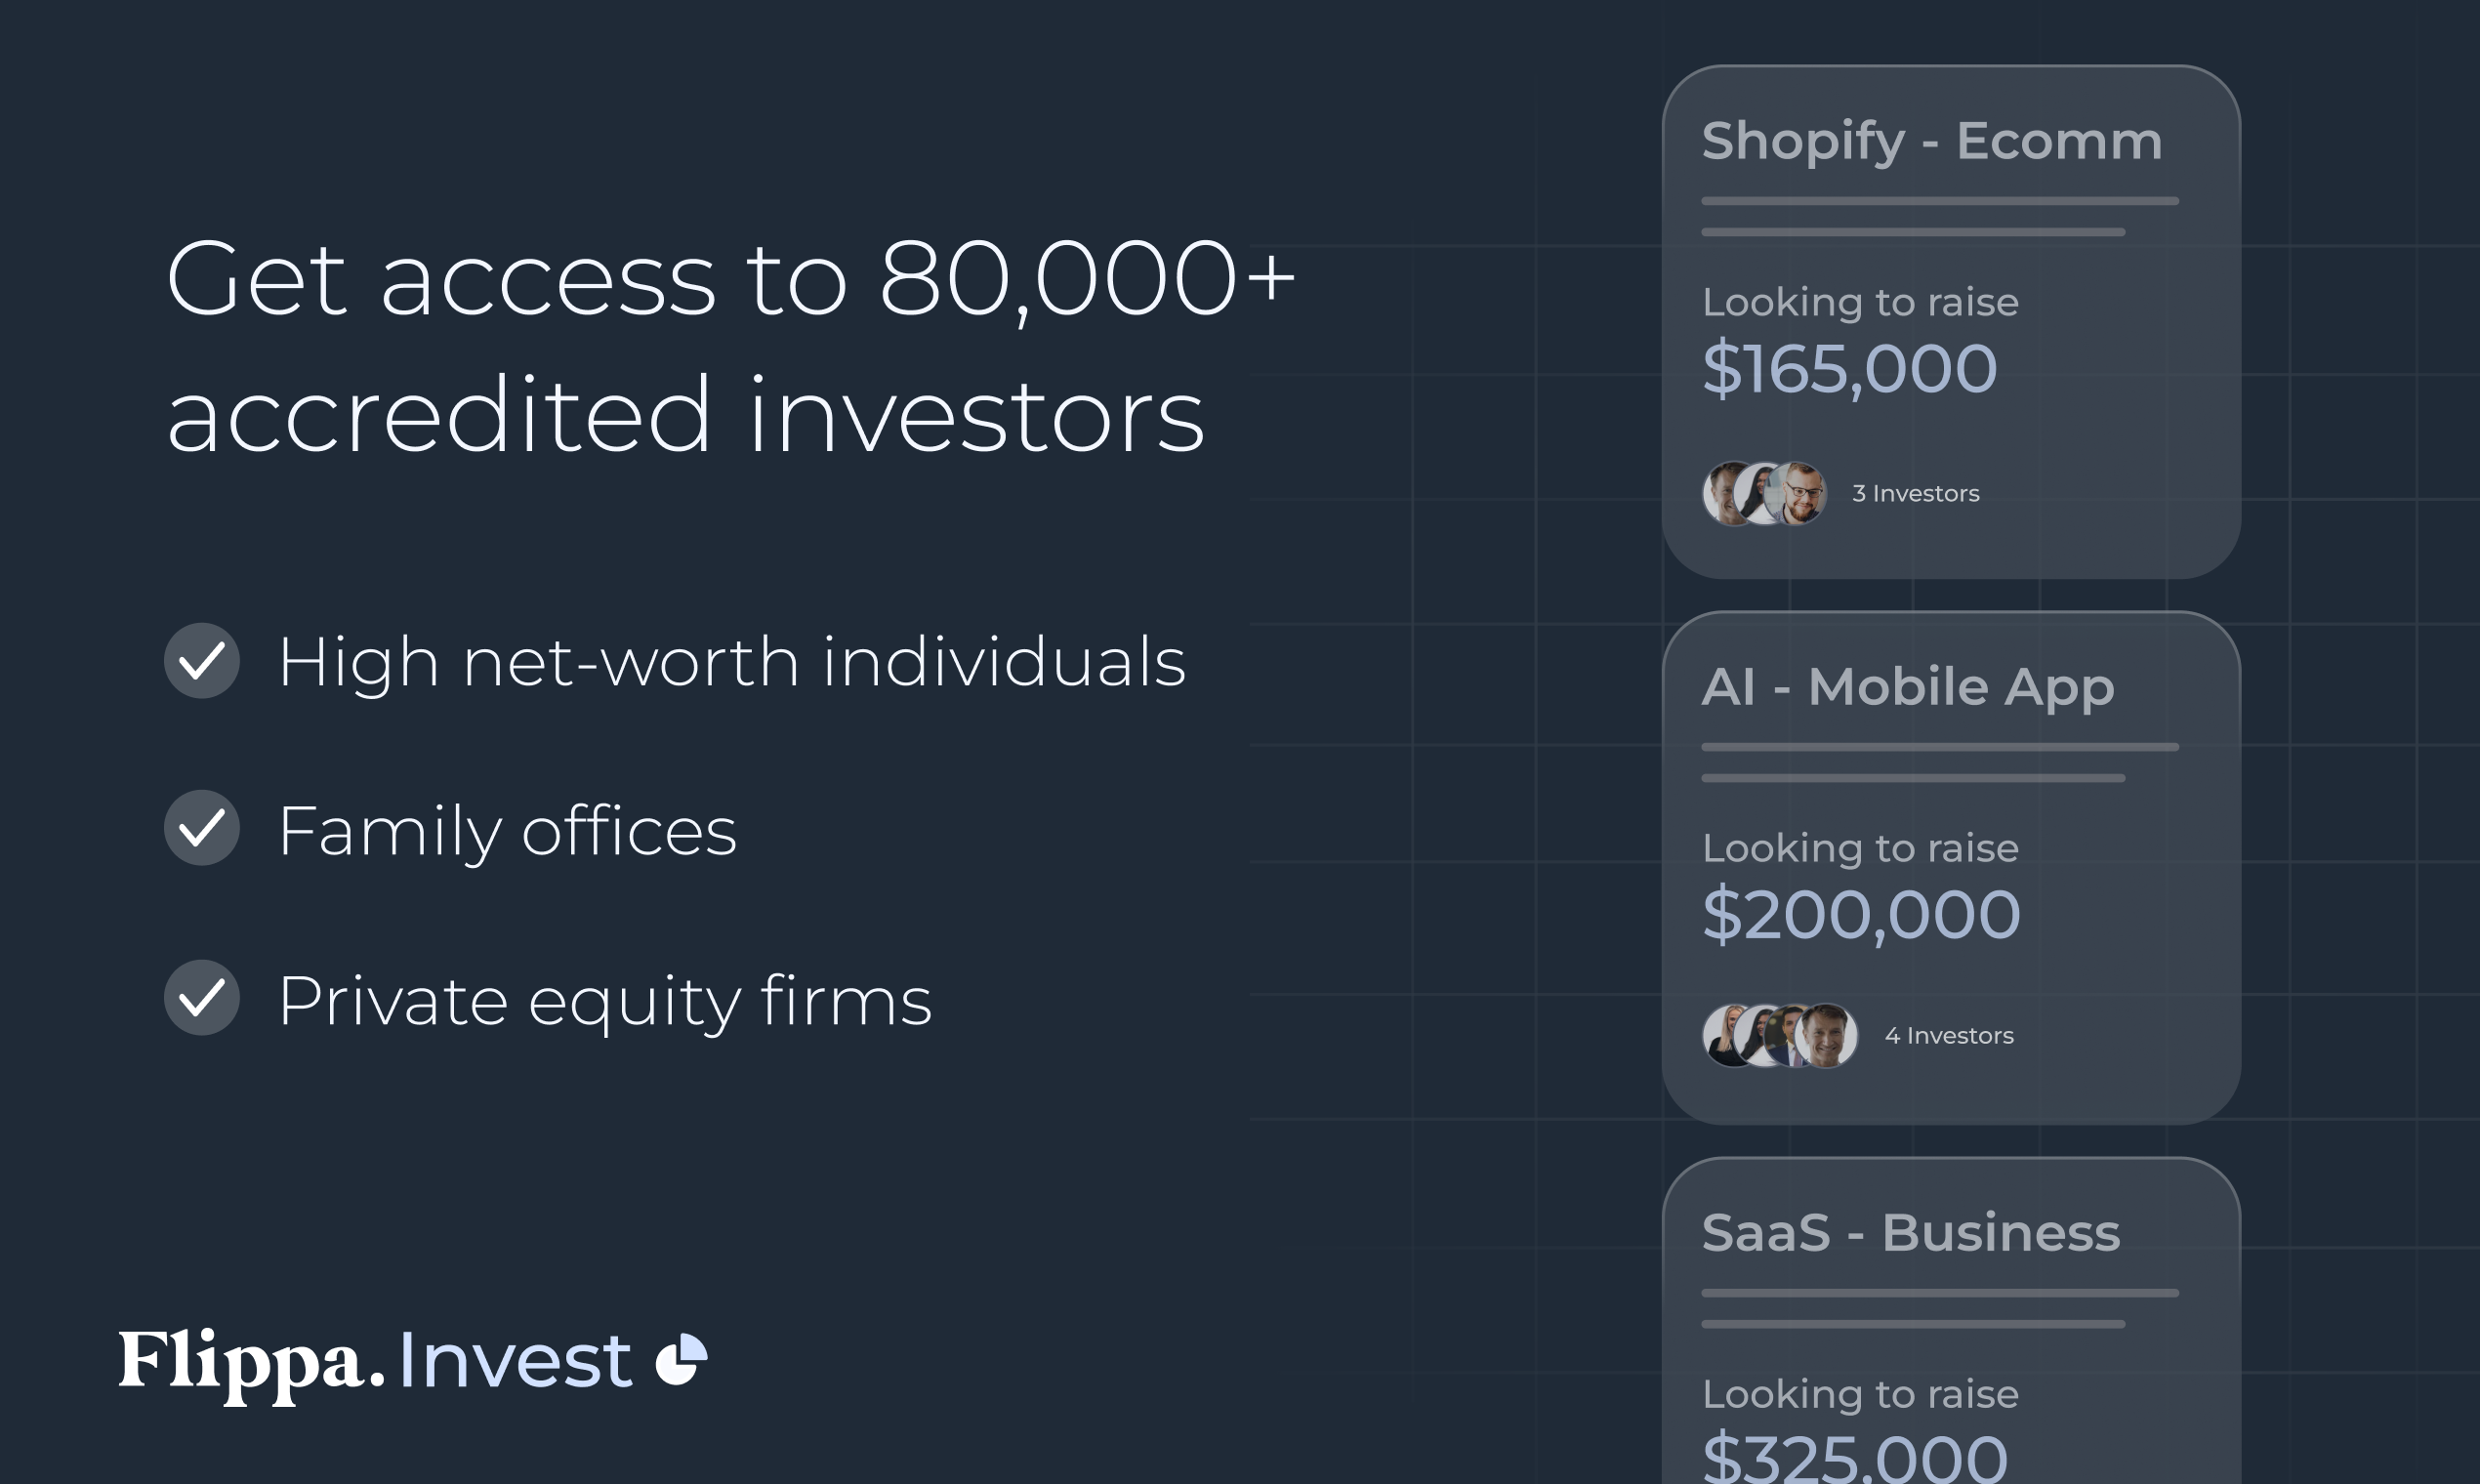Select the $165,000 raise amount
This screenshot has height=1484, width=2480.
click(1850, 368)
